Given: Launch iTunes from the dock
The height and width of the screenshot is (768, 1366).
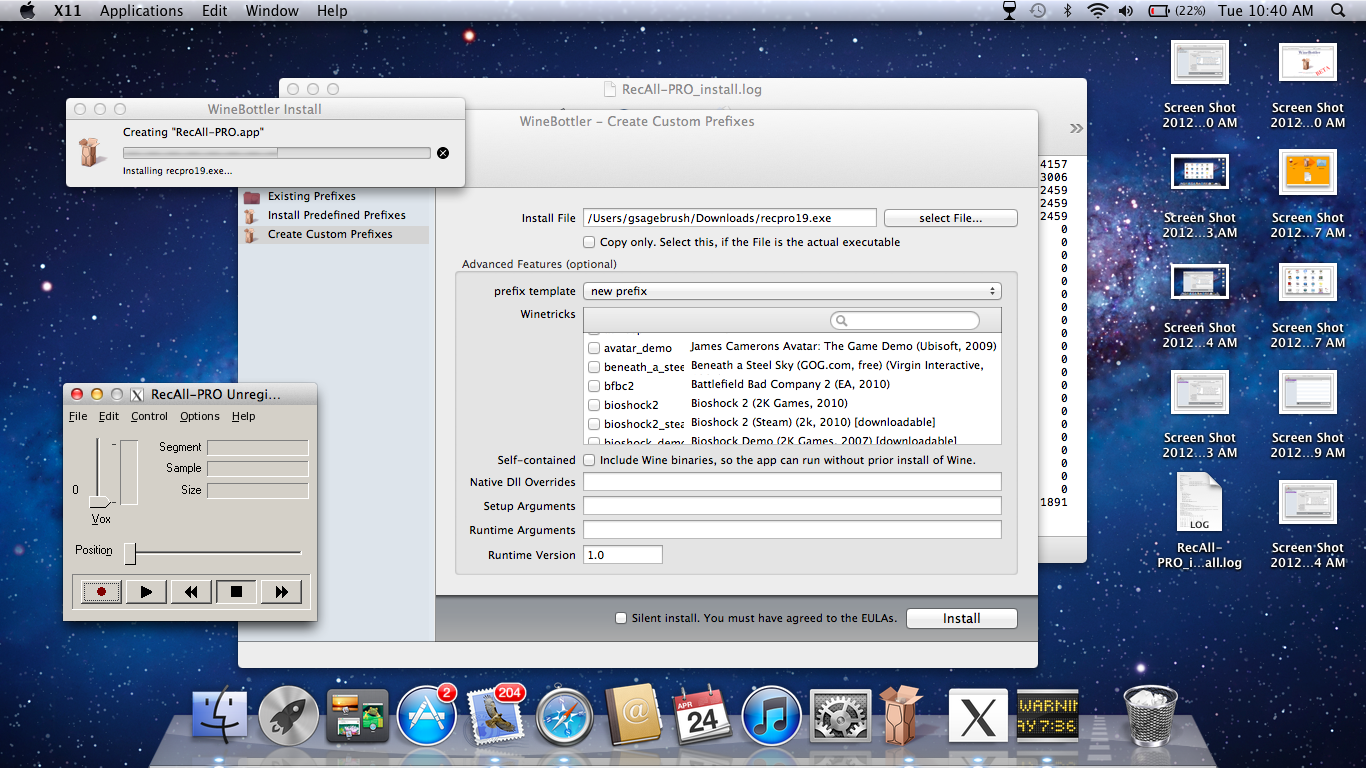Looking at the screenshot, I should pos(771,716).
